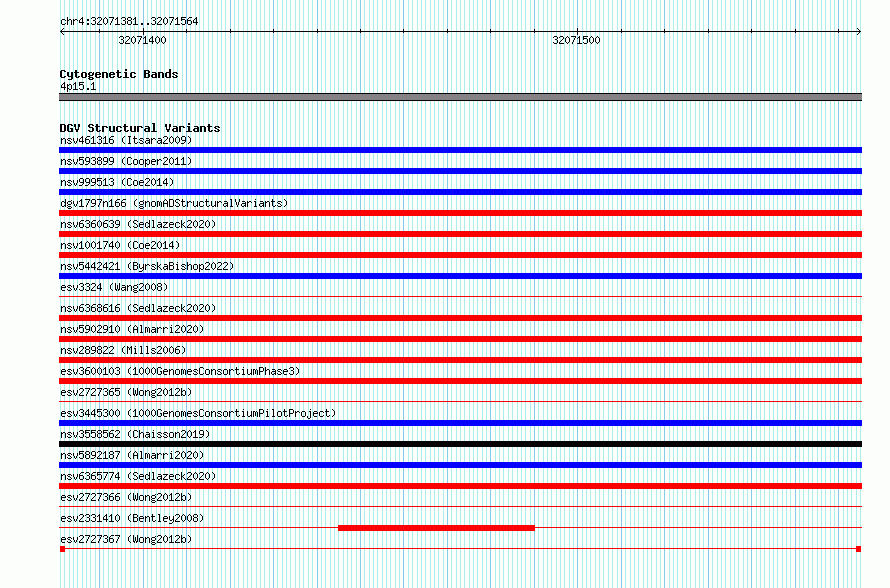Click the red bar under nsv5902910

[460, 339]
